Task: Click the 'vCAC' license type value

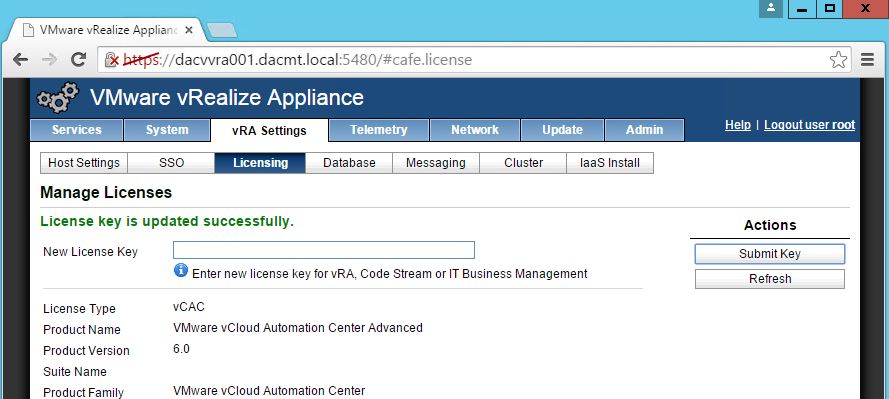Action: [189, 307]
